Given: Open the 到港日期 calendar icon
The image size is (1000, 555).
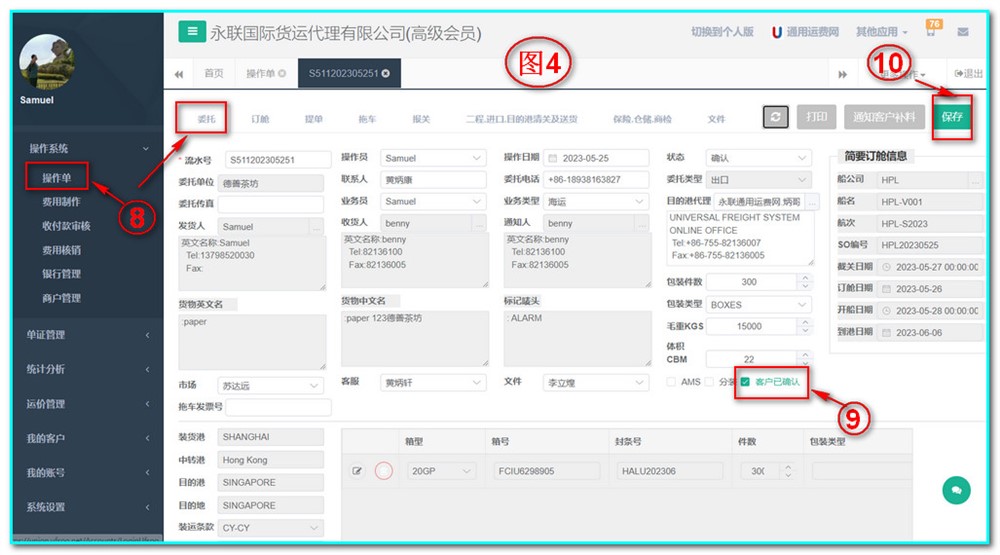Looking at the screenshot, I should tap(886, 332).
